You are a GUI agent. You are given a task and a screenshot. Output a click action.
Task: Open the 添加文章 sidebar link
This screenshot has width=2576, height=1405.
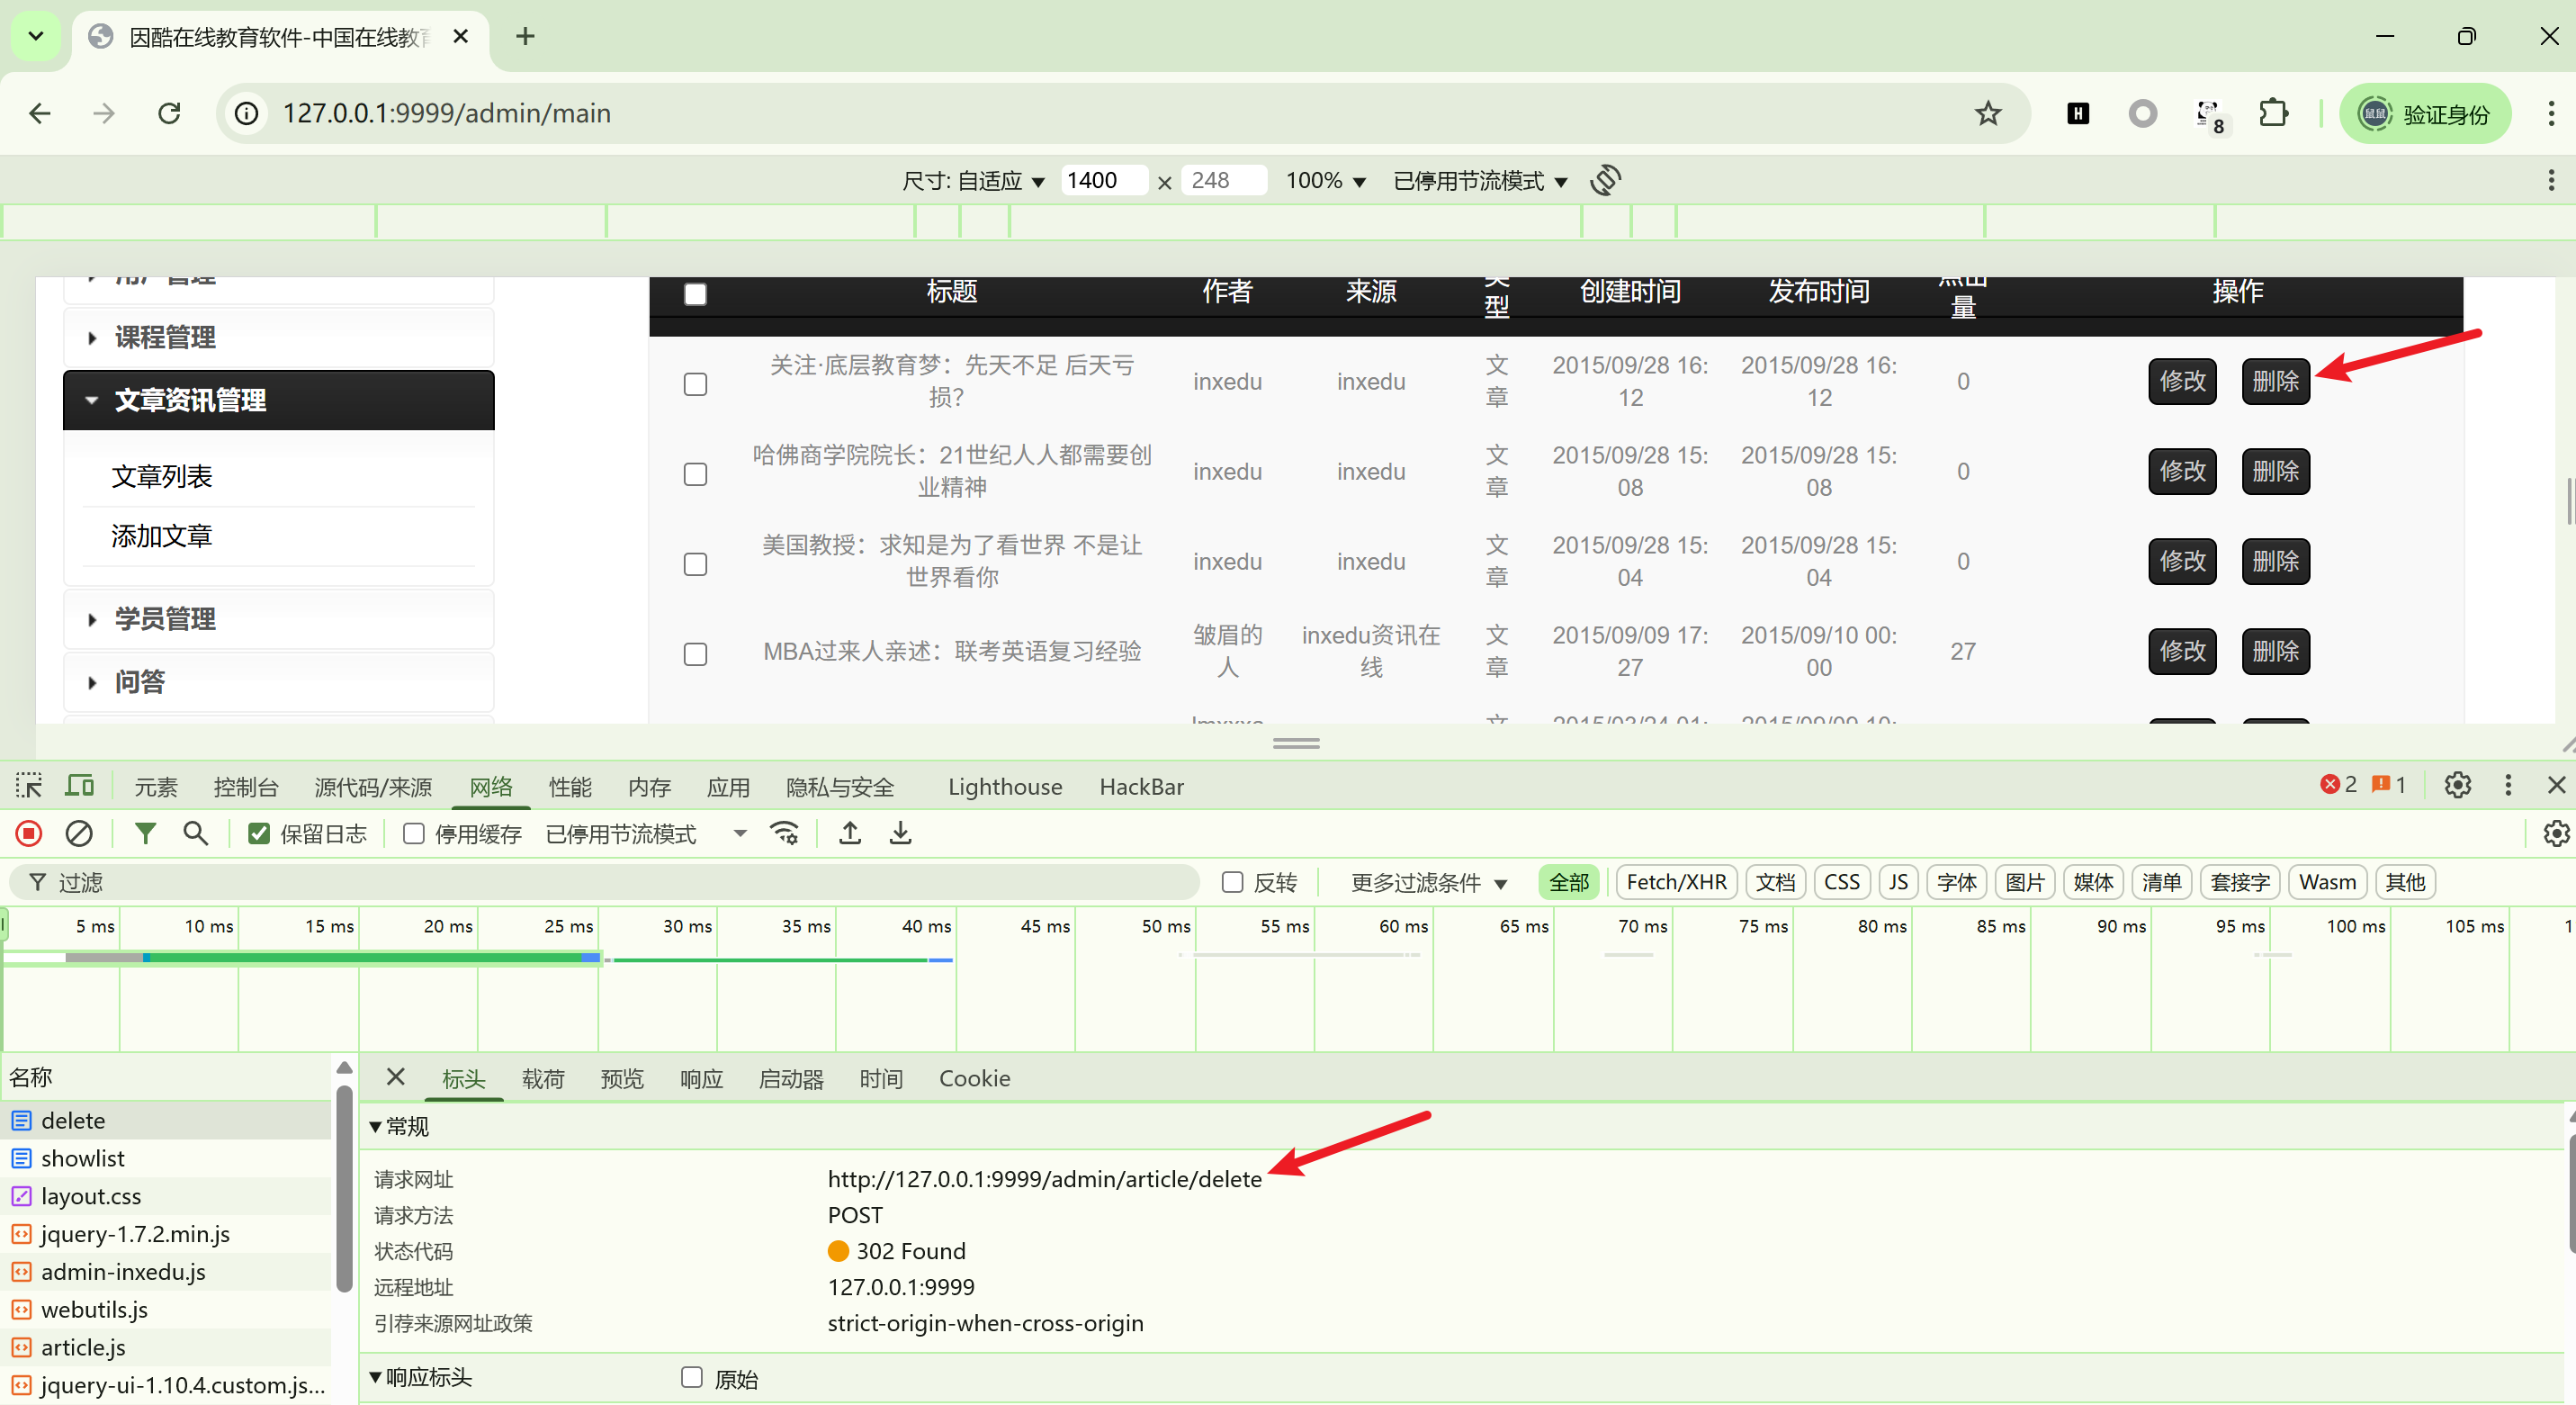pos(162,536)
